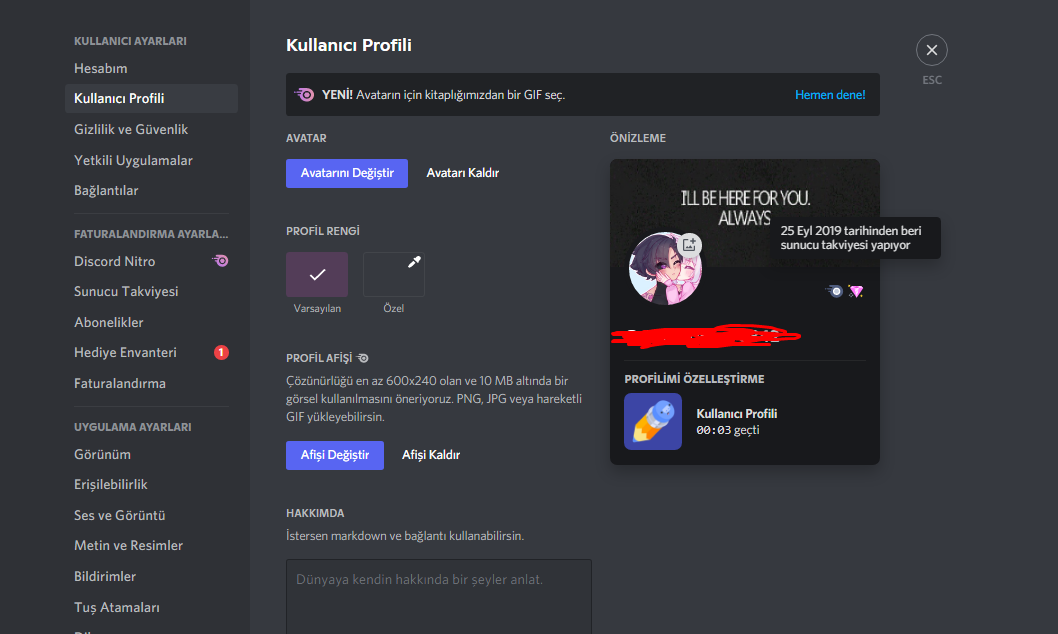Click Afişi Değiştir button
Image resolution: width=1058 pixels, height=634 pixels.
(335, 455)
